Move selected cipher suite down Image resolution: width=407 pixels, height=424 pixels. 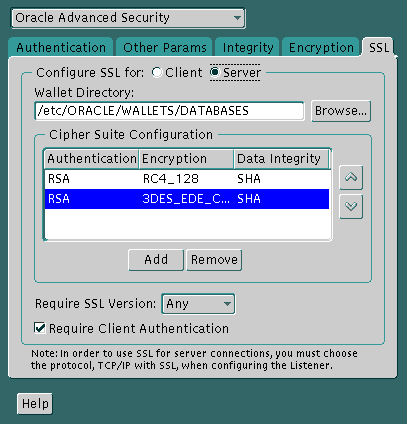coord(351,207)
